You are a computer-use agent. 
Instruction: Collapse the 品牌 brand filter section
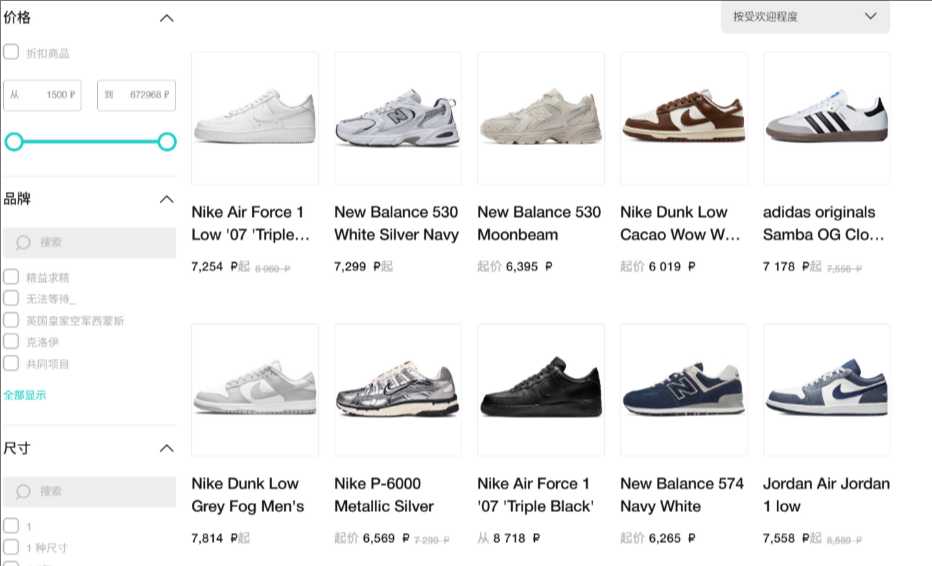167,199
